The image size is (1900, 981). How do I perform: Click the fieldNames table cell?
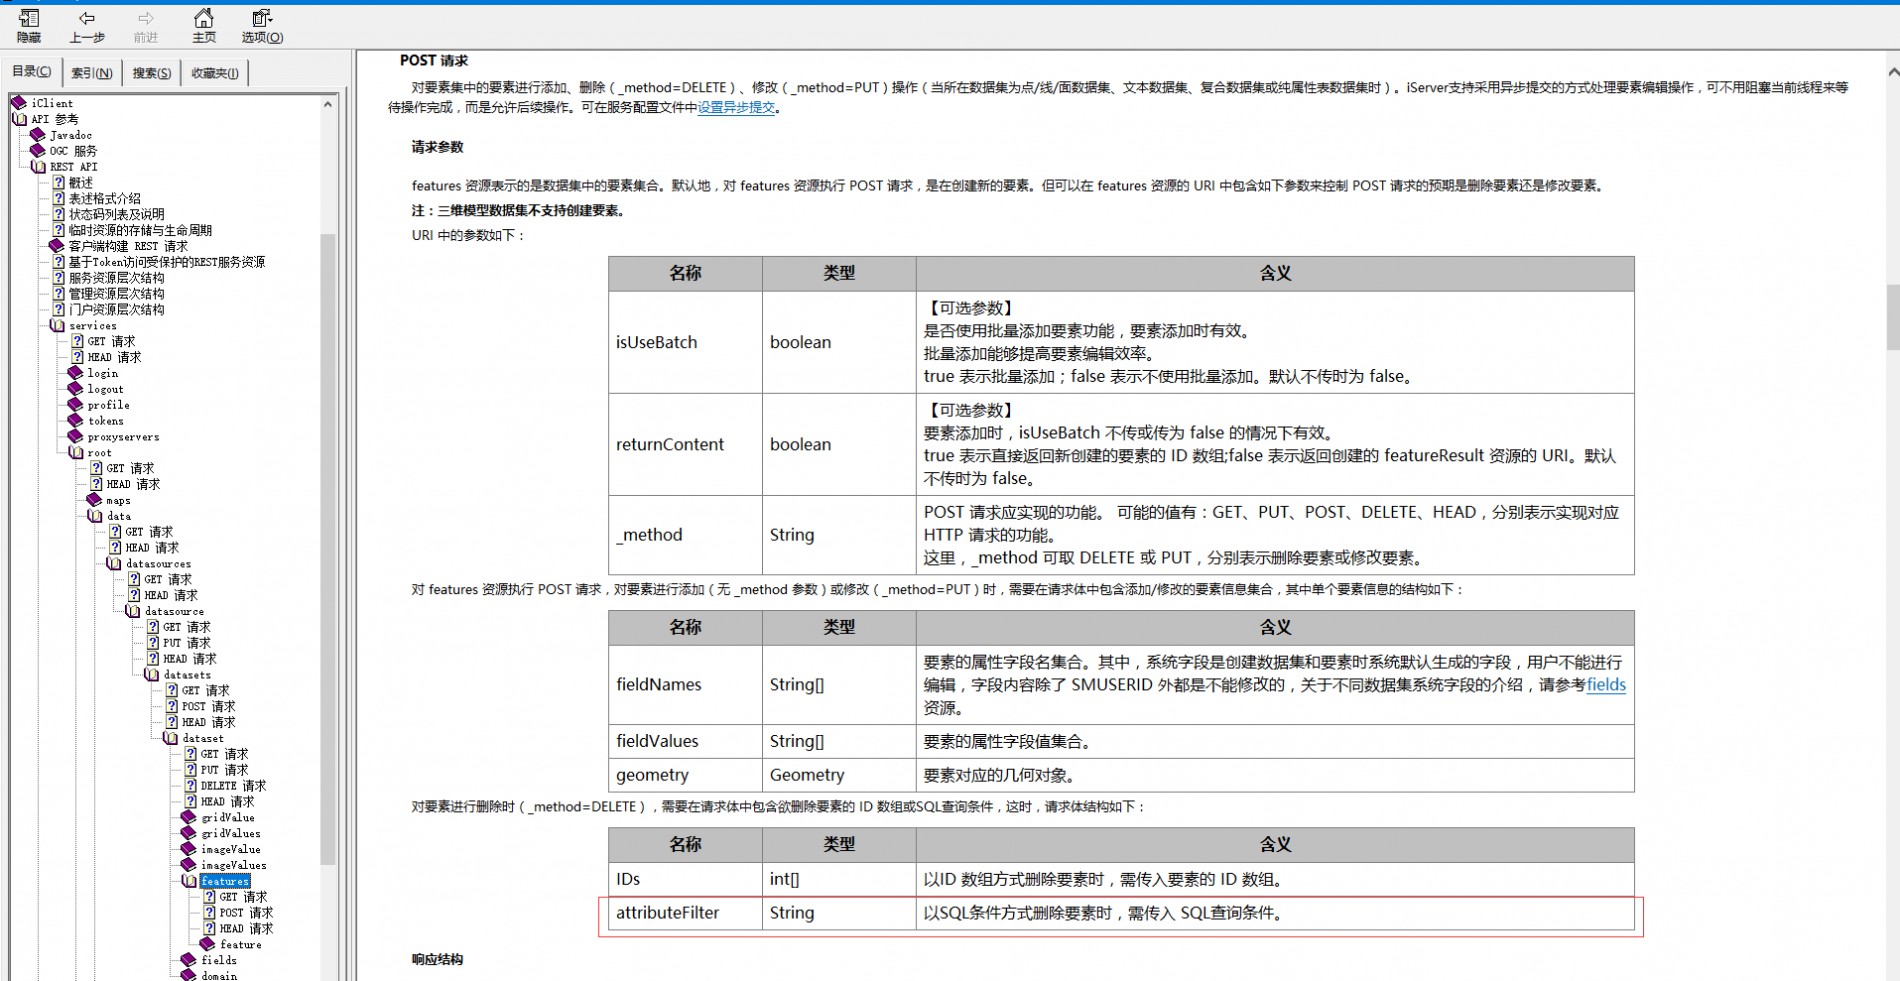tap(685, 685)
